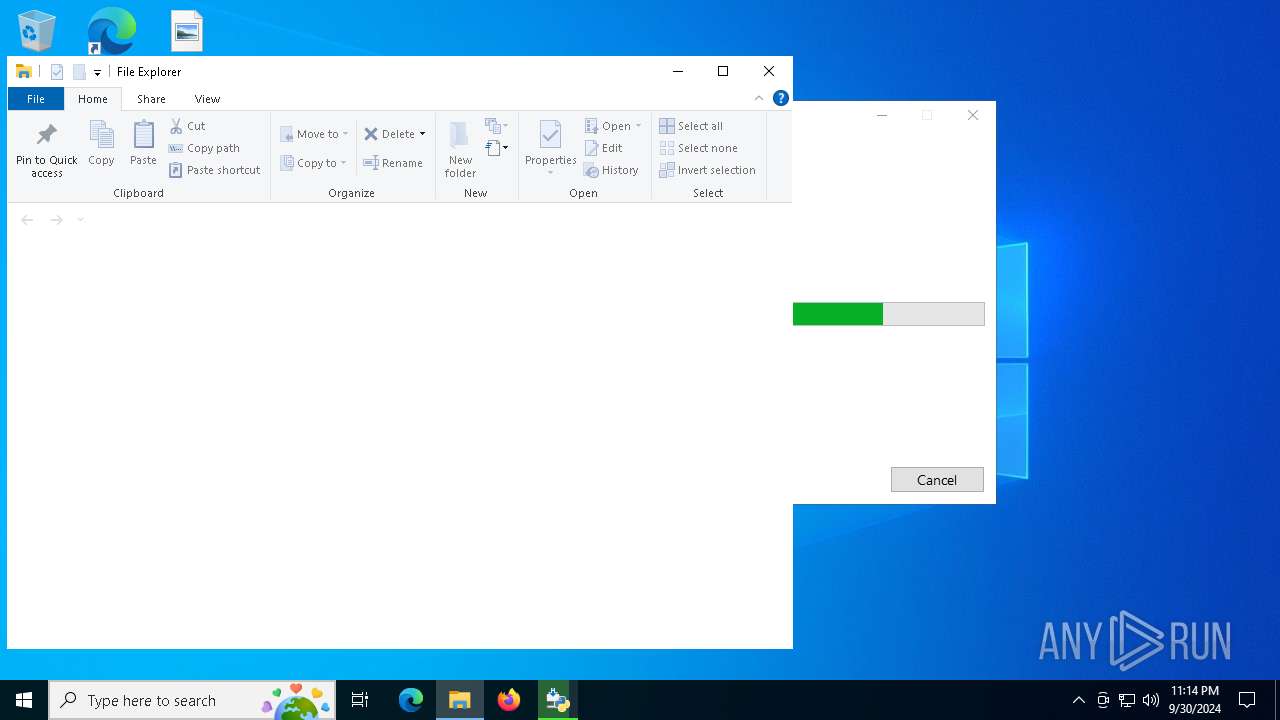Viewport: 1280px width, 720px height.
Task: Collapse the ribbon with the chevron near Help
Action: [759, 98]
